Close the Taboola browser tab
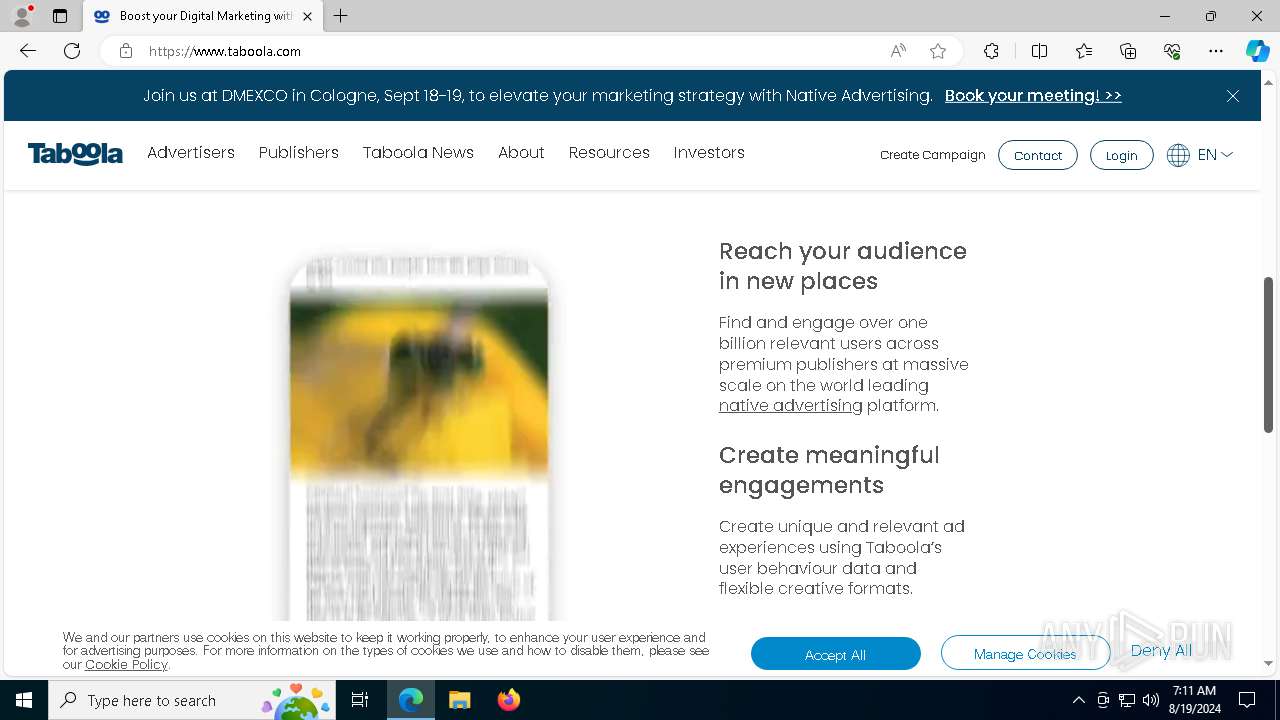Screen dimensions: 1280x720 coord(308,16)
